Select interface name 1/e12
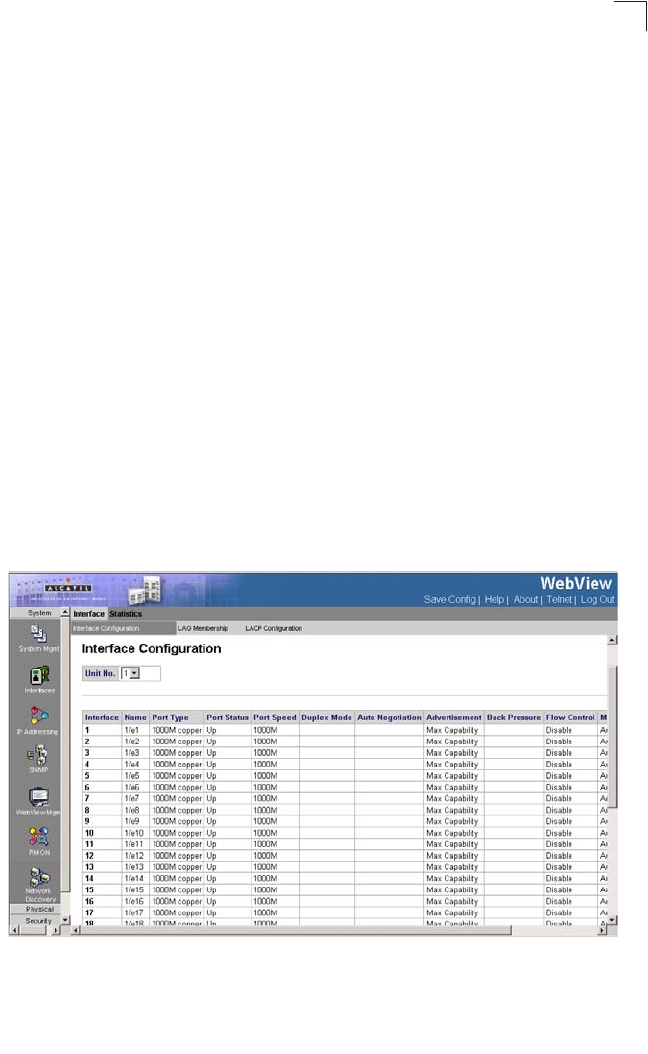The image size is (648, 1054). [134, 856]
